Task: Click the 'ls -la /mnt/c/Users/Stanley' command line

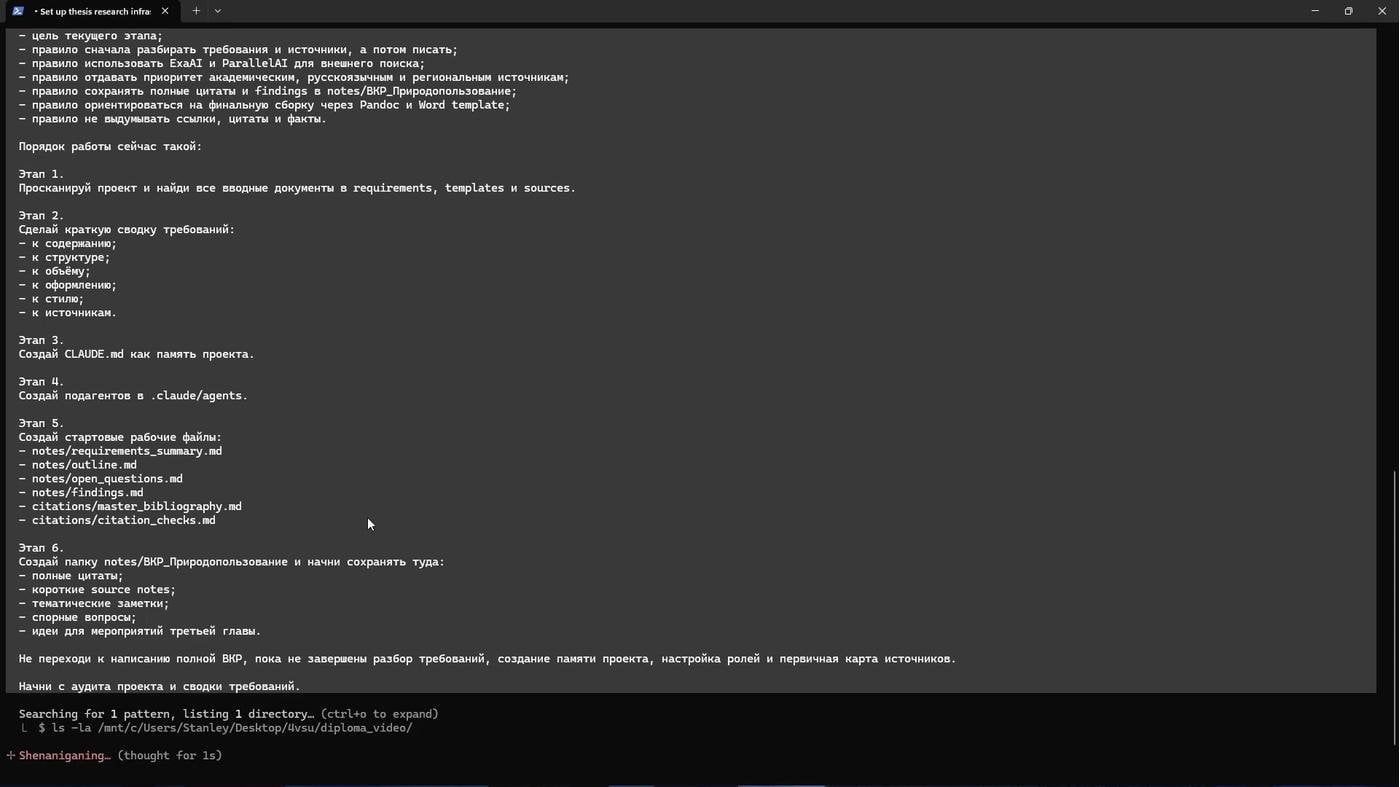Action: pos(225,728)
